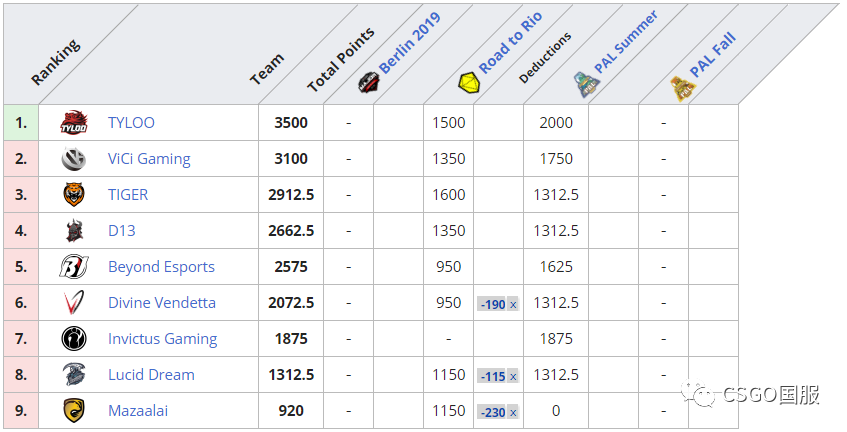
Task: Click the yellow Road to Rio icon
Action: click(x=469, y=84)
